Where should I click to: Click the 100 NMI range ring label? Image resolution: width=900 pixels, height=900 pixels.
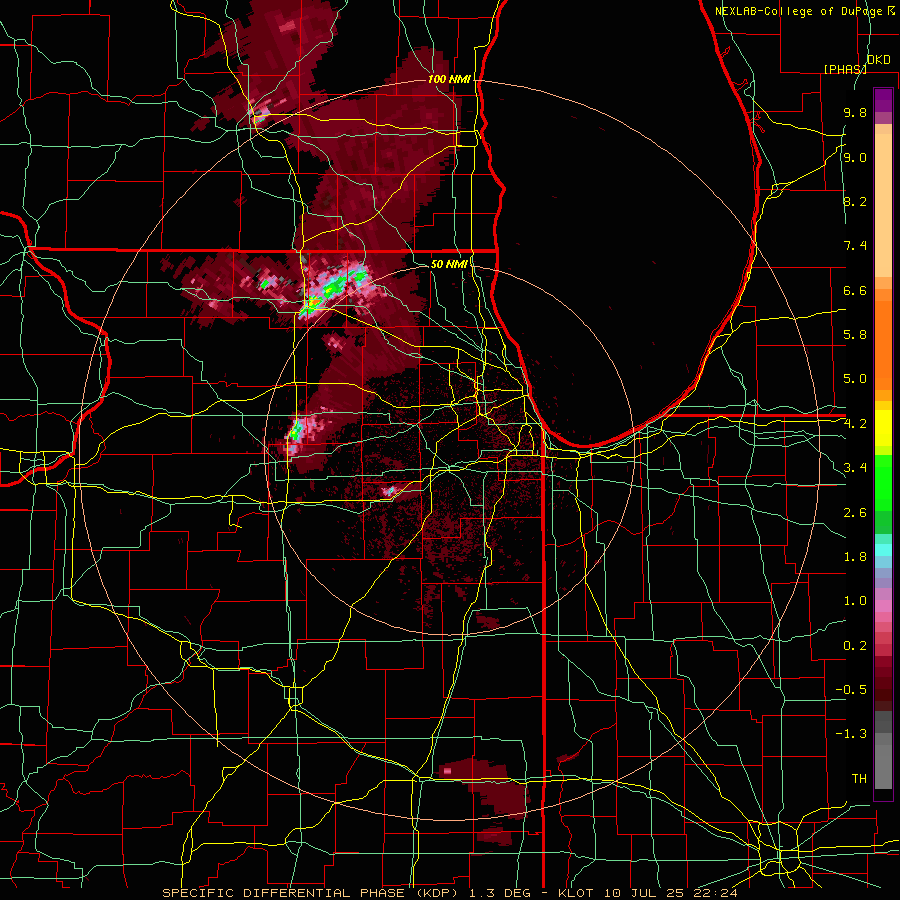point(449,79)
